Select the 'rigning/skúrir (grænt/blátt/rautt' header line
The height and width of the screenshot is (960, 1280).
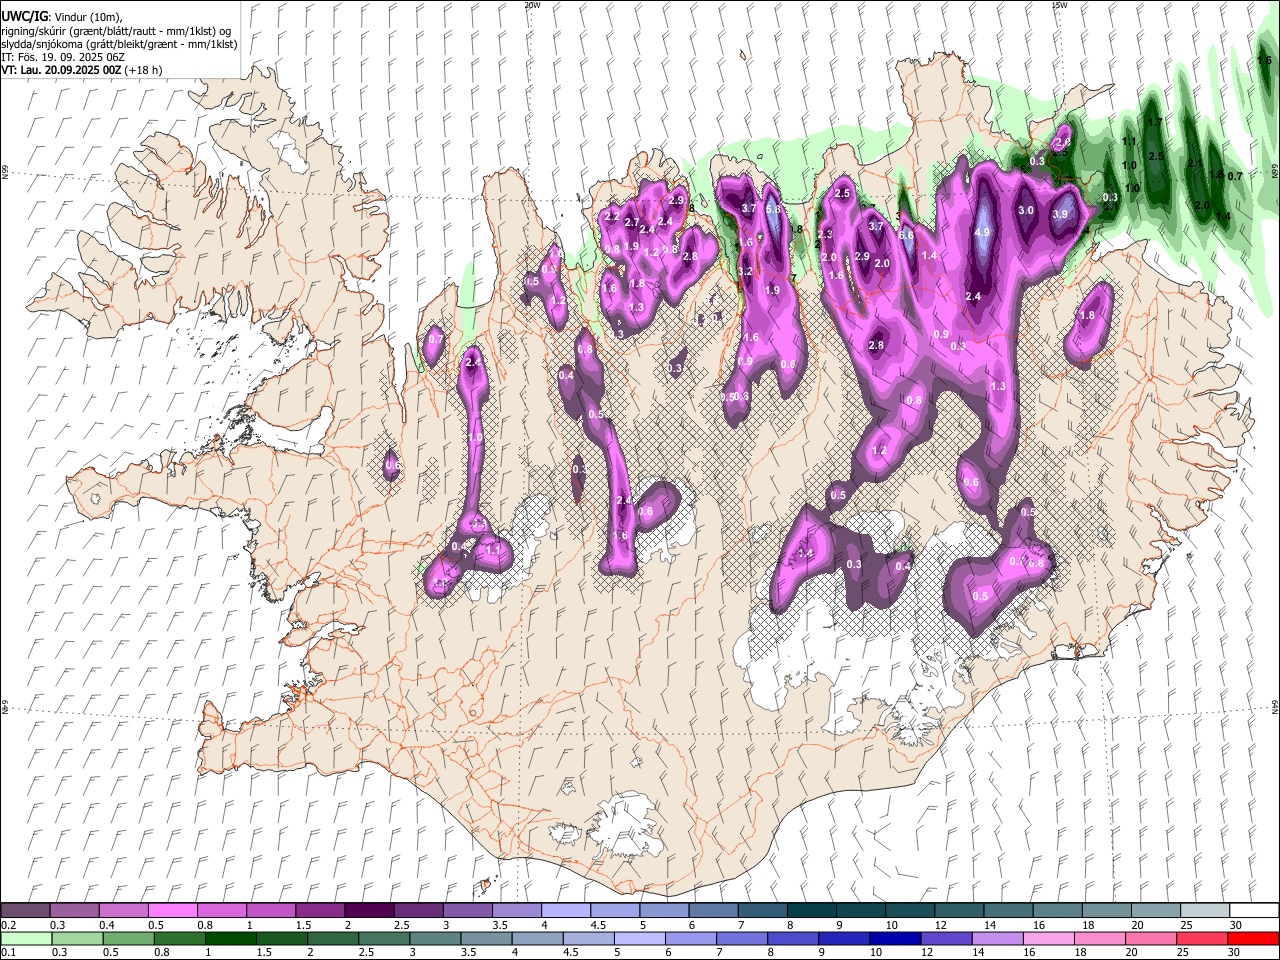click(117, 31)
